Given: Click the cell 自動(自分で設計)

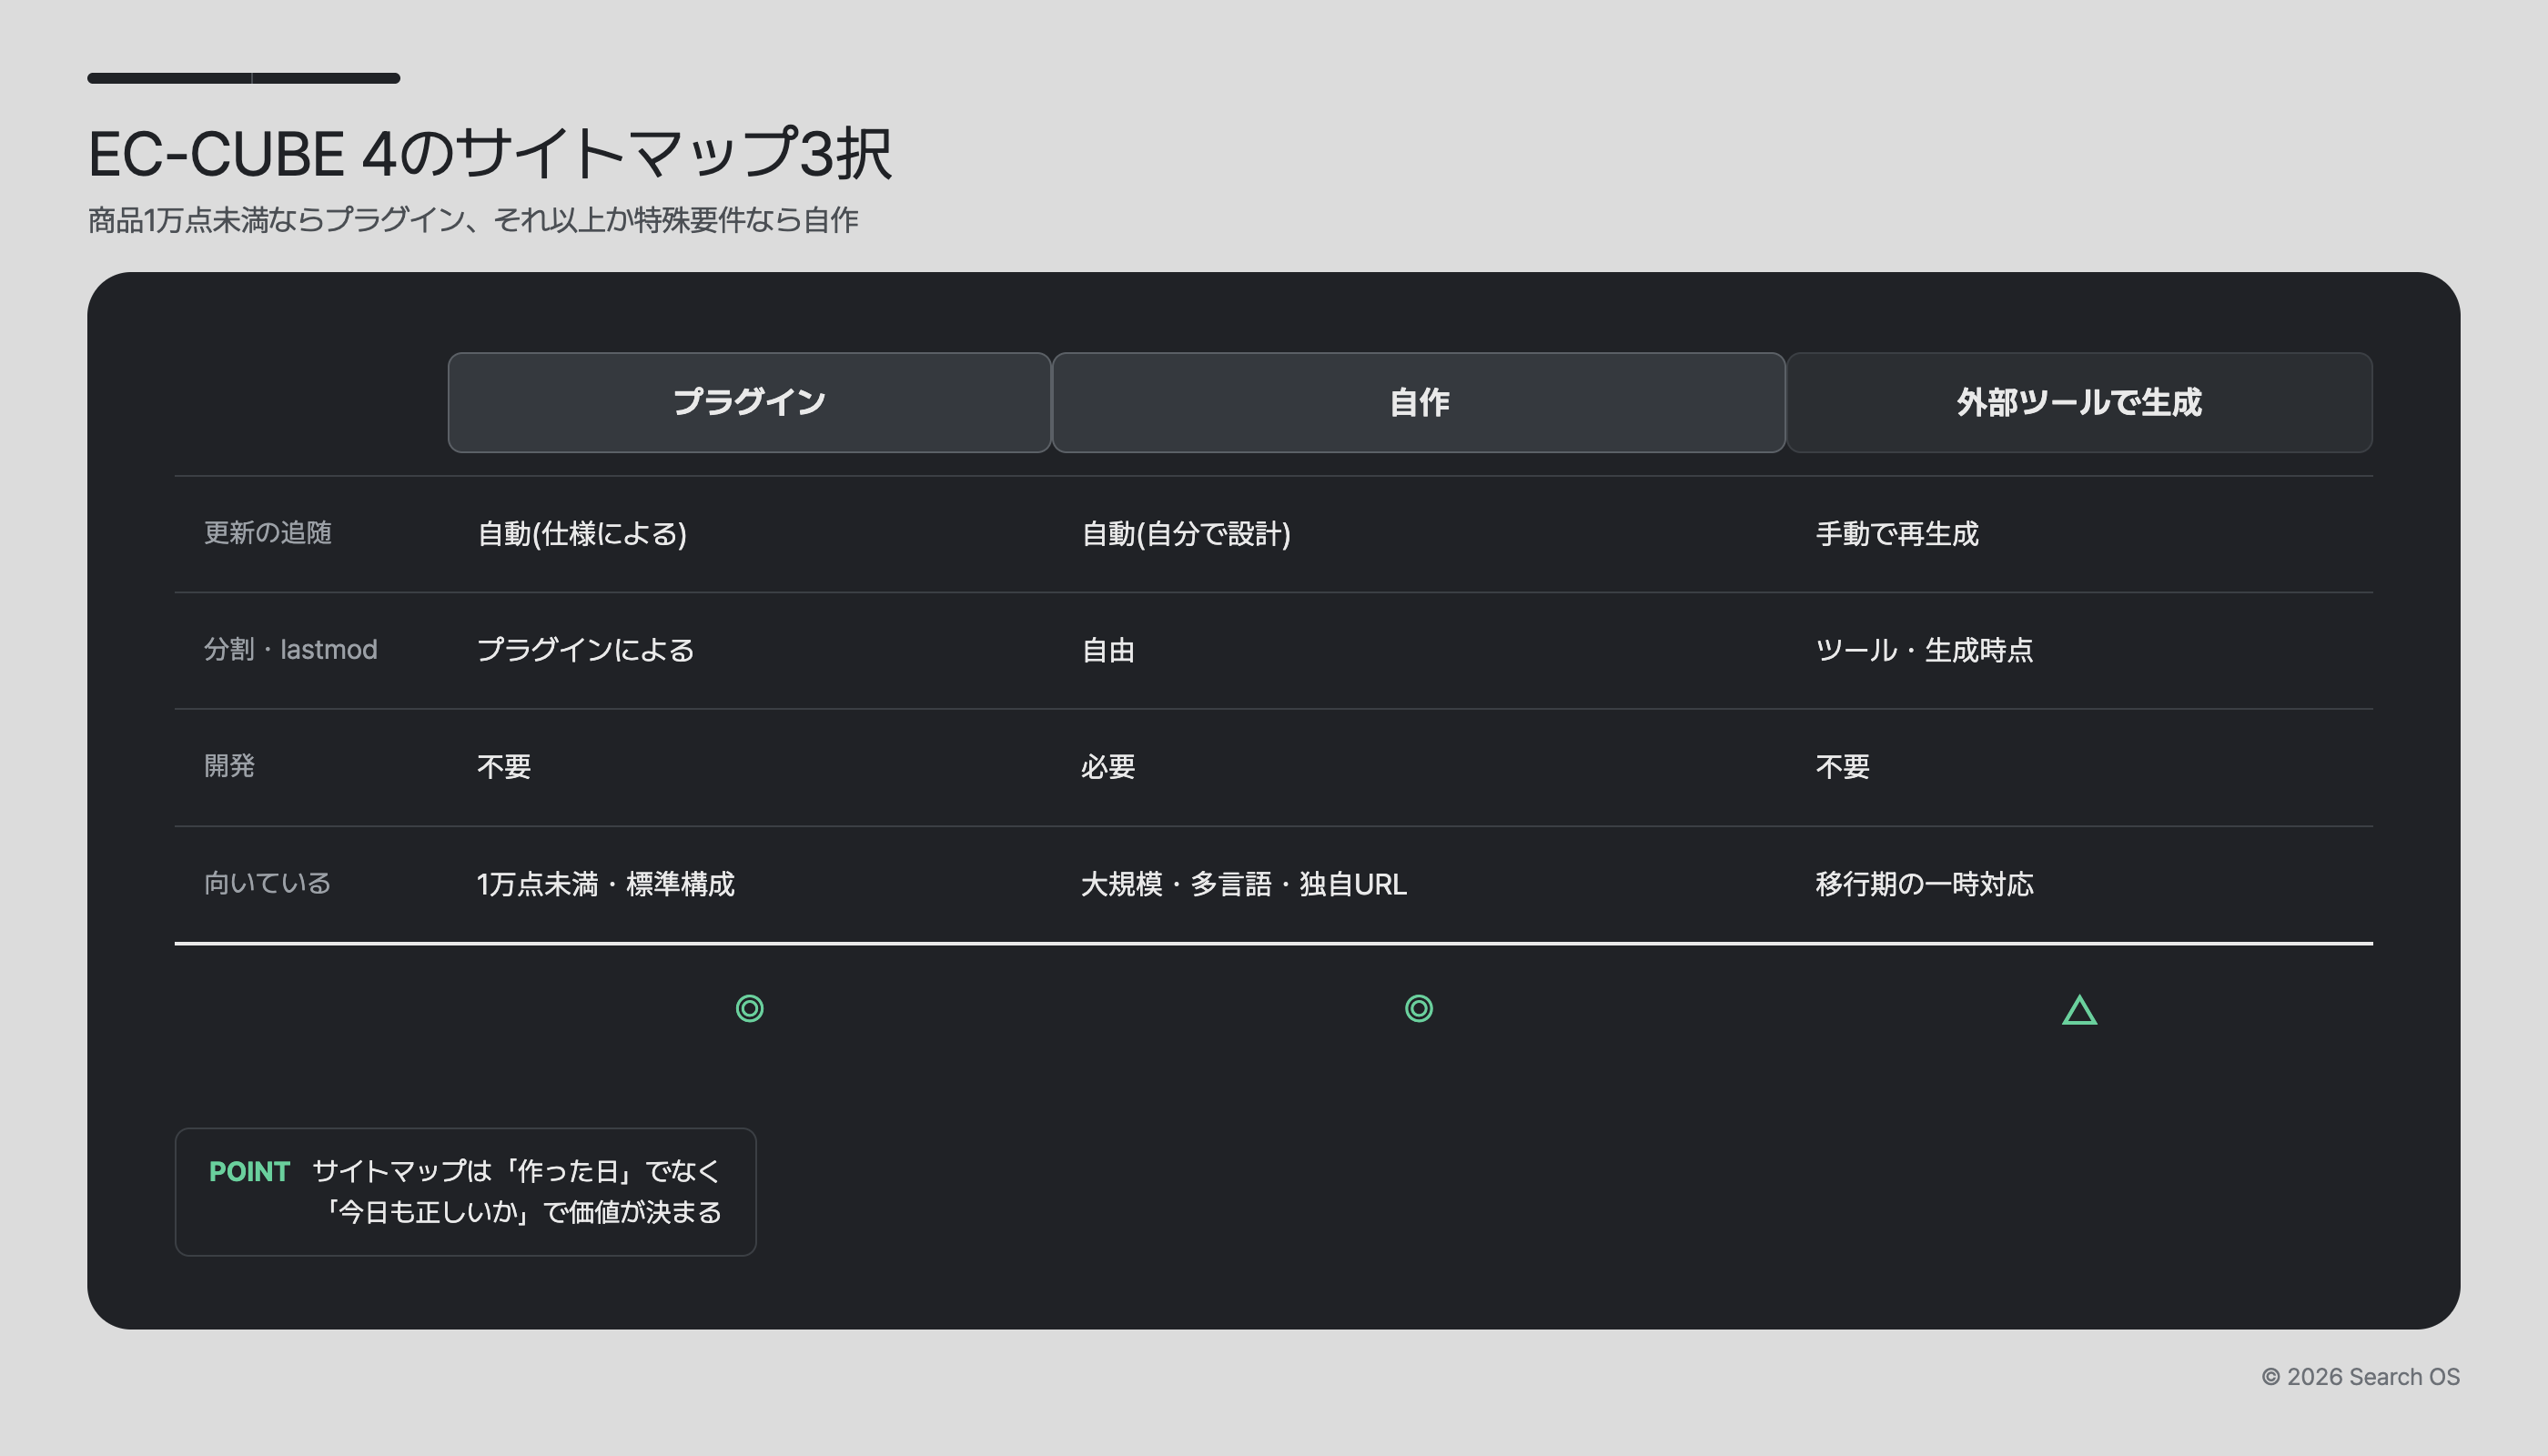Looking at the screenshot, I should pyautogui.click(x=1186, y=534).
